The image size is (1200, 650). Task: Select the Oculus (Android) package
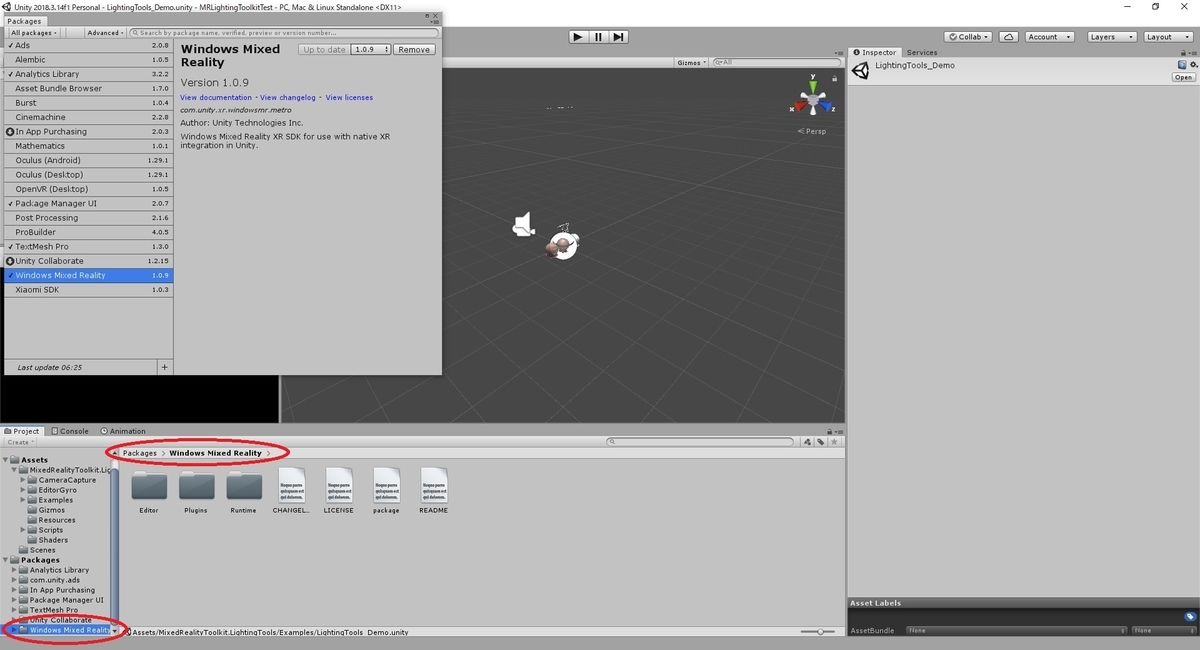click(x=87, y=160)
